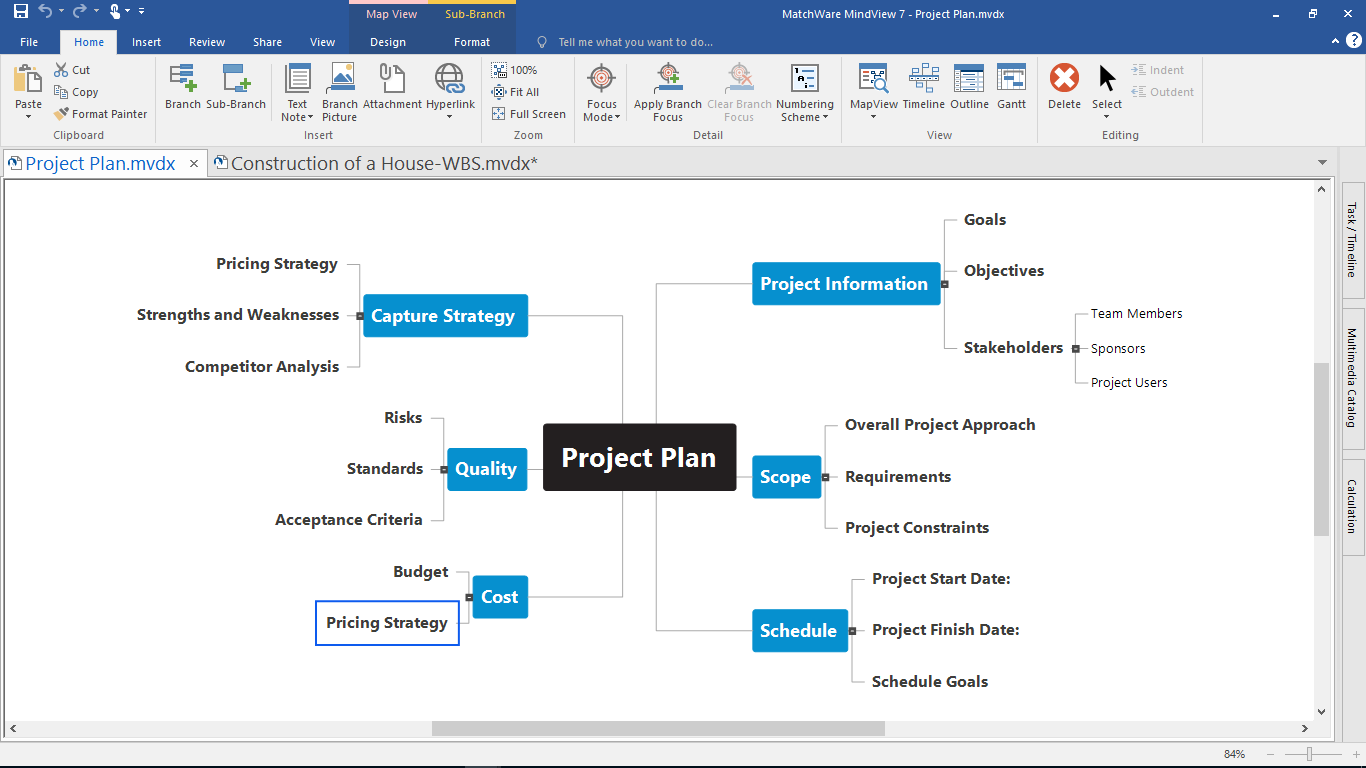Screen dimensions: 1366x768
Task: Open the Outline view
Action: pos(969,86)
